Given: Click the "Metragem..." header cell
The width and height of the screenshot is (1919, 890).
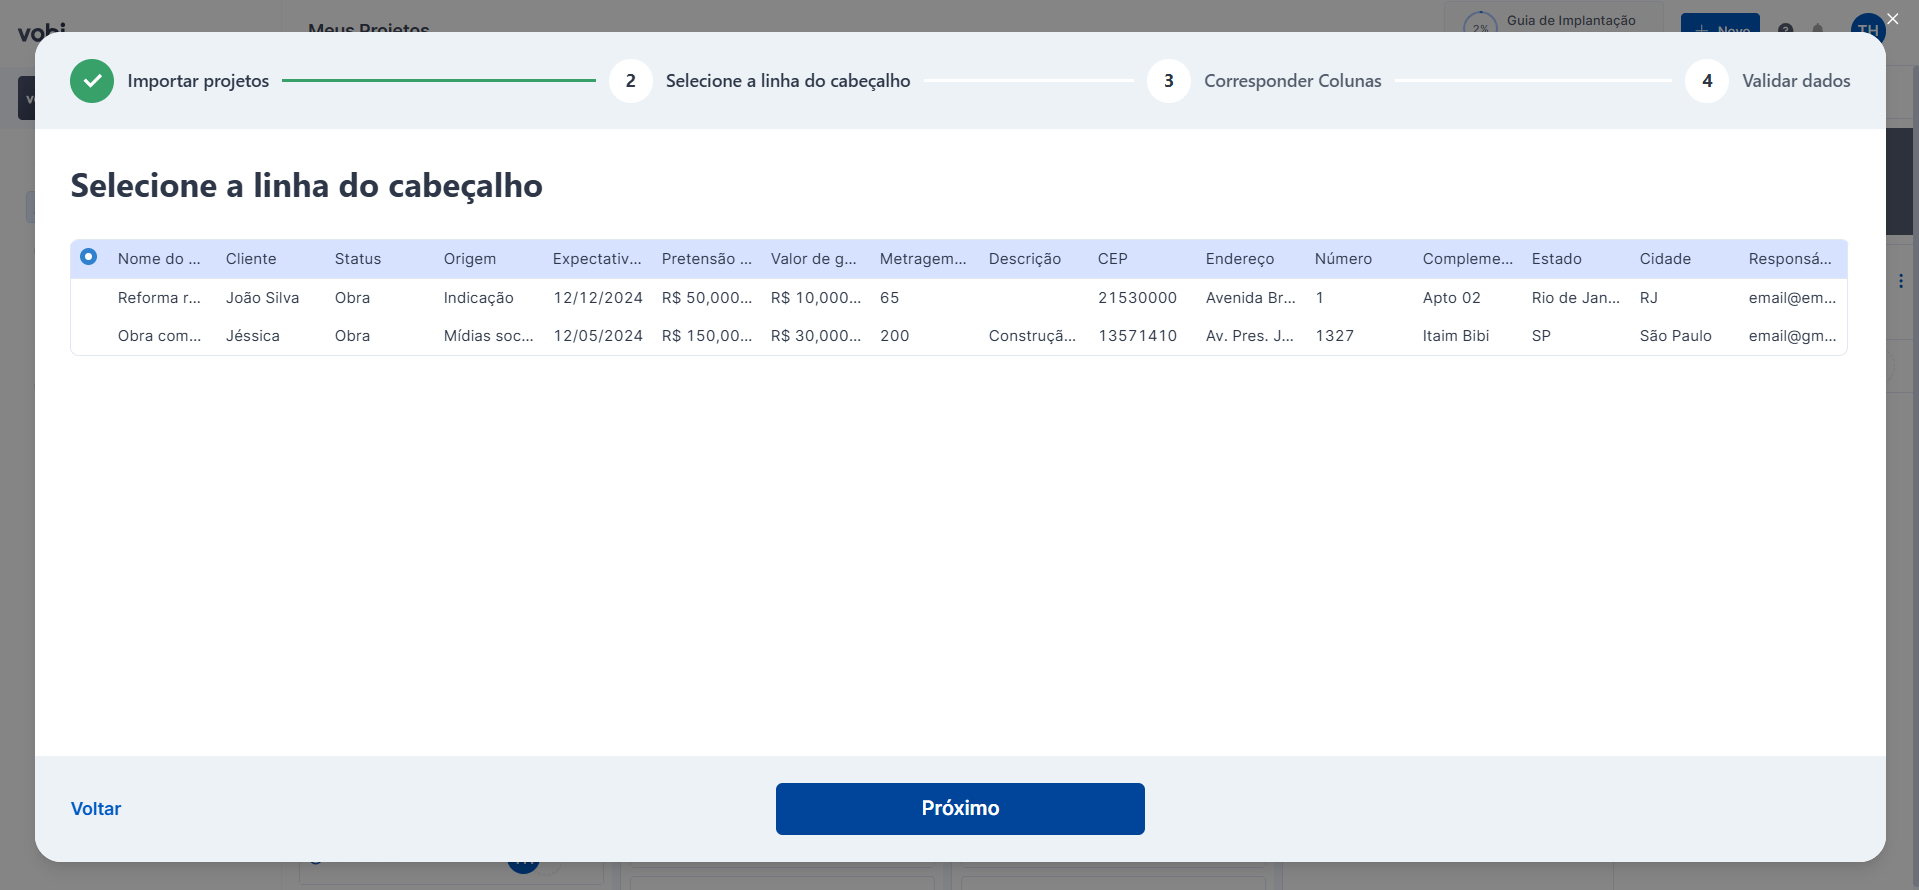Looking at the screenshot, I should [x=923, y=259].
